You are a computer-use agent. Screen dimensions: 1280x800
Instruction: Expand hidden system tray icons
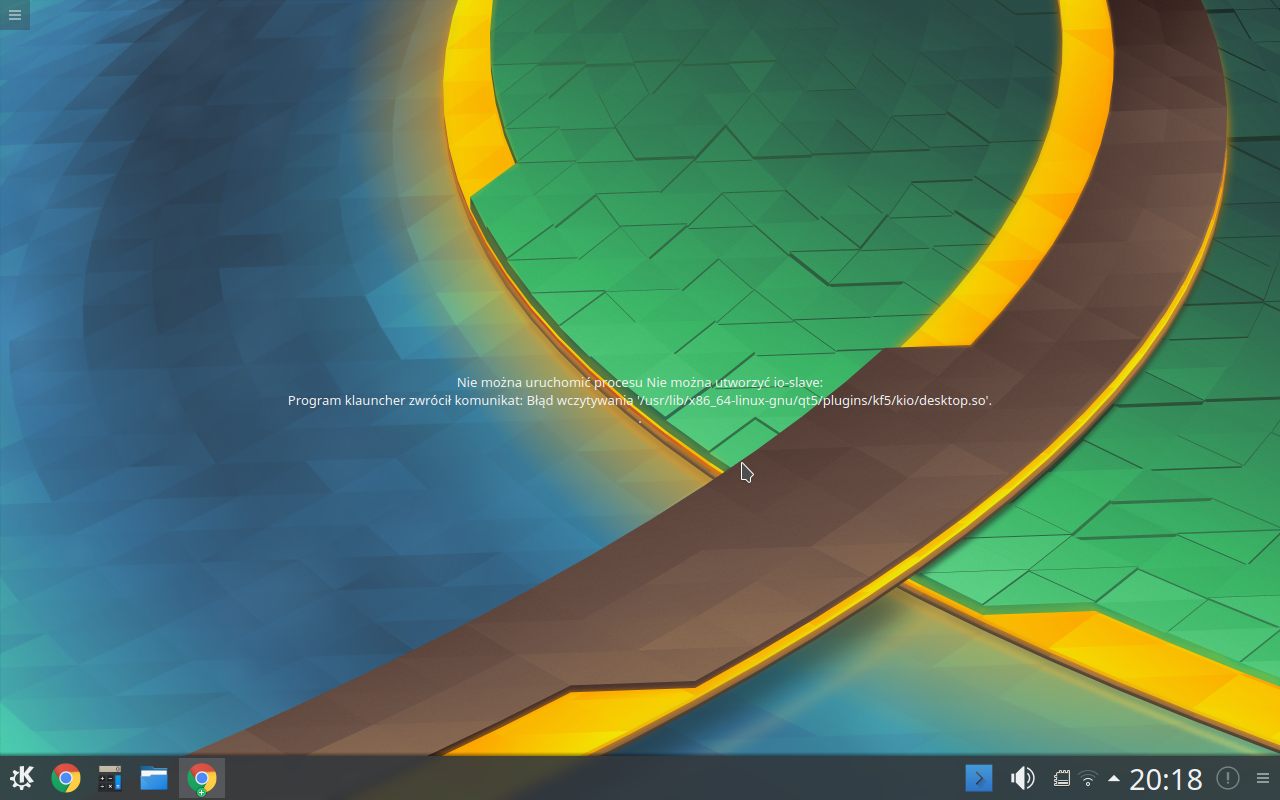coord(1114,778)
